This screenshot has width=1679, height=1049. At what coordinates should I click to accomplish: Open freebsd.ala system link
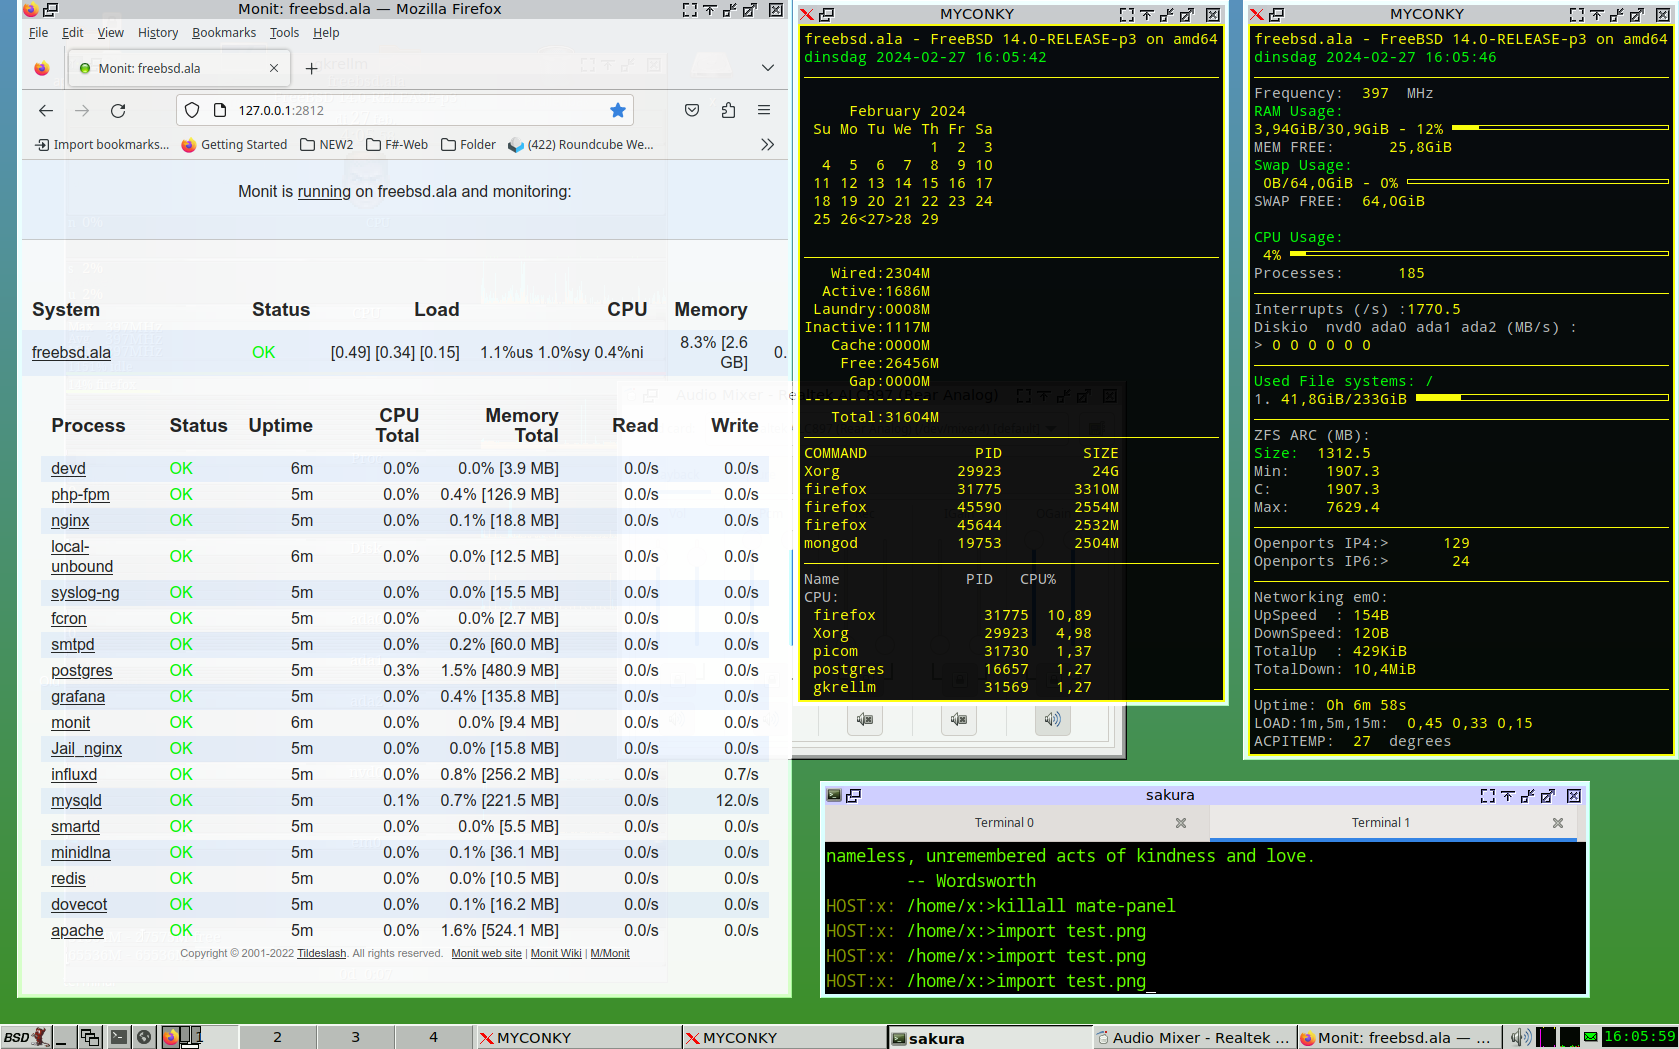pos(71,352)
